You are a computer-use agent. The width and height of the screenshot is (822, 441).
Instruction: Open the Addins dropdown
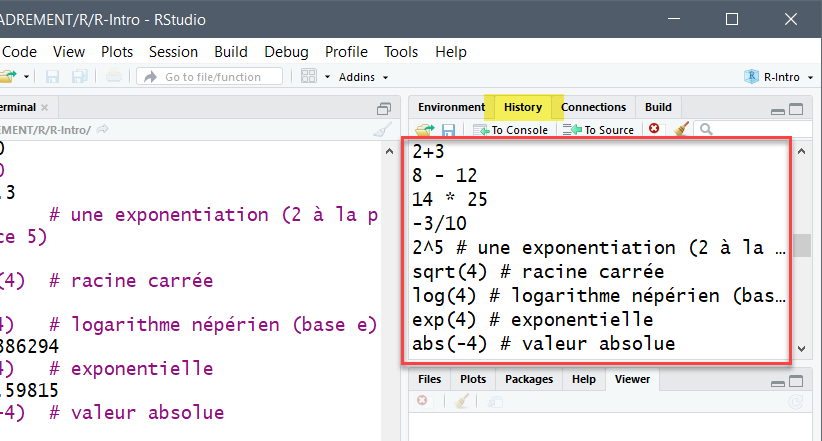364,77
